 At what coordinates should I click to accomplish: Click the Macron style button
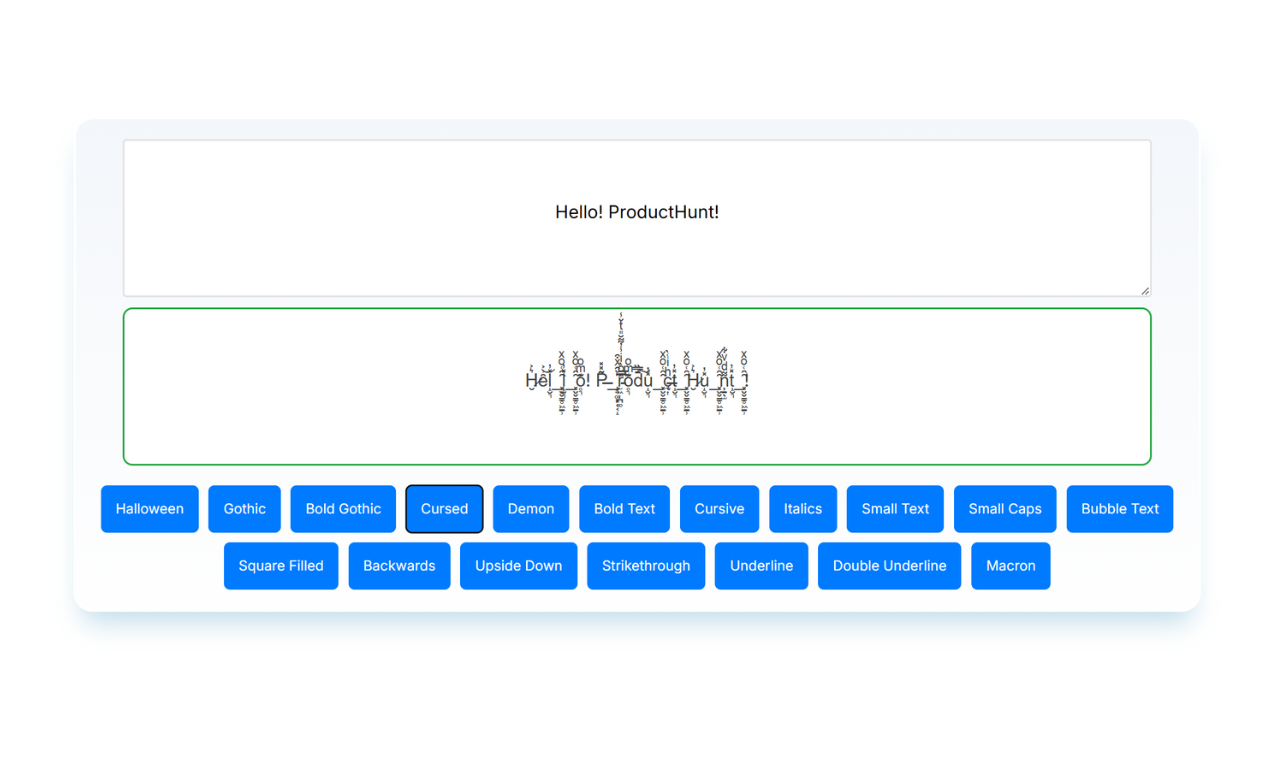coord(1011,566)
